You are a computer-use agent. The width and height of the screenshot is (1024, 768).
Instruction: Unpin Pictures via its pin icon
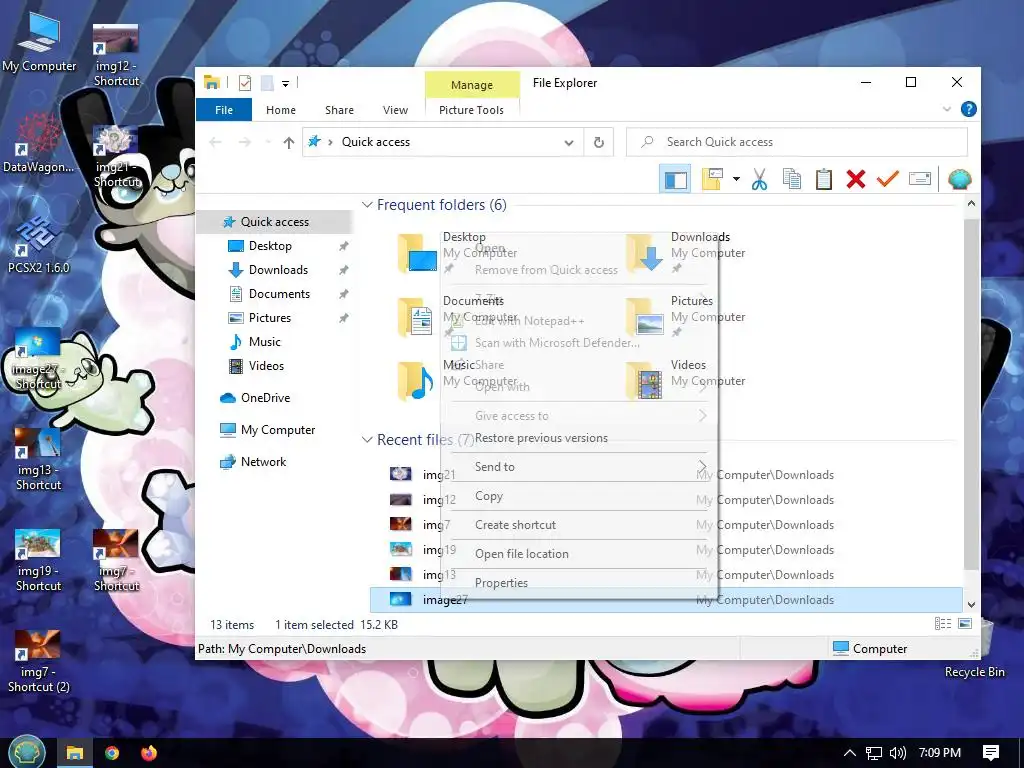point(344,318)
